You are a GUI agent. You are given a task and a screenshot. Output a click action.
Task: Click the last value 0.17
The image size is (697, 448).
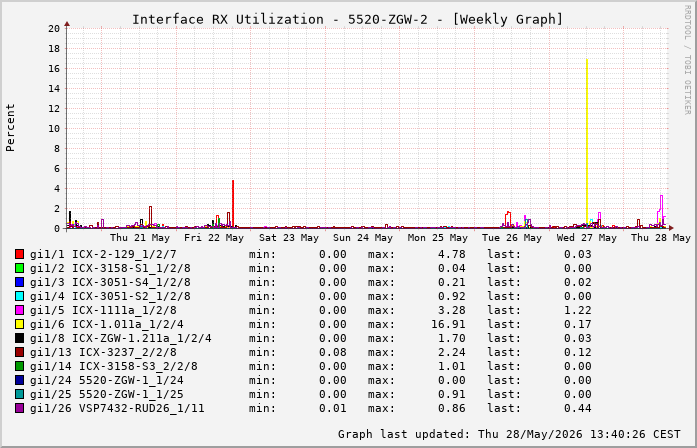578,324
